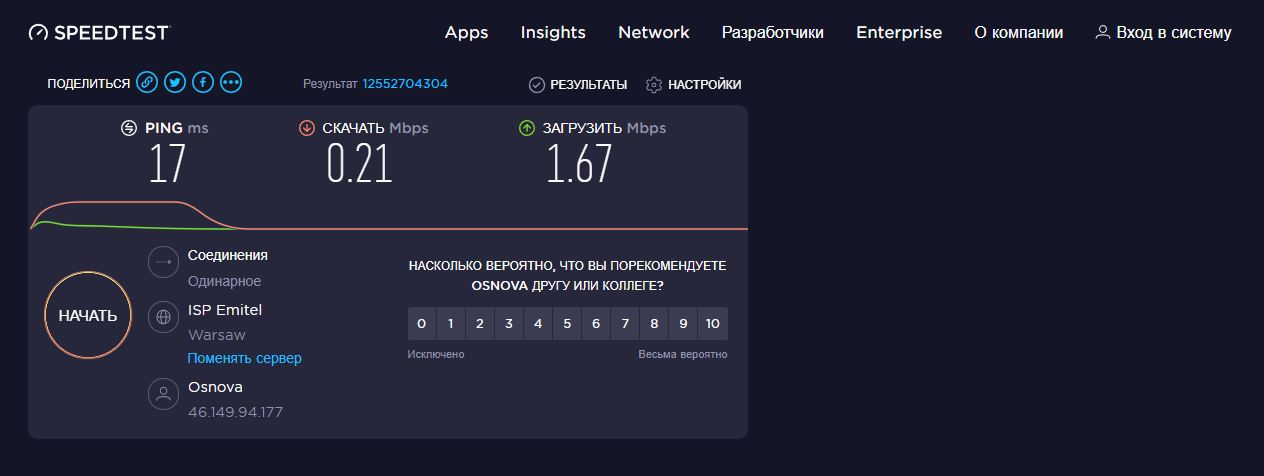
Task: Open Настройки settings
Action: point(694,85)
